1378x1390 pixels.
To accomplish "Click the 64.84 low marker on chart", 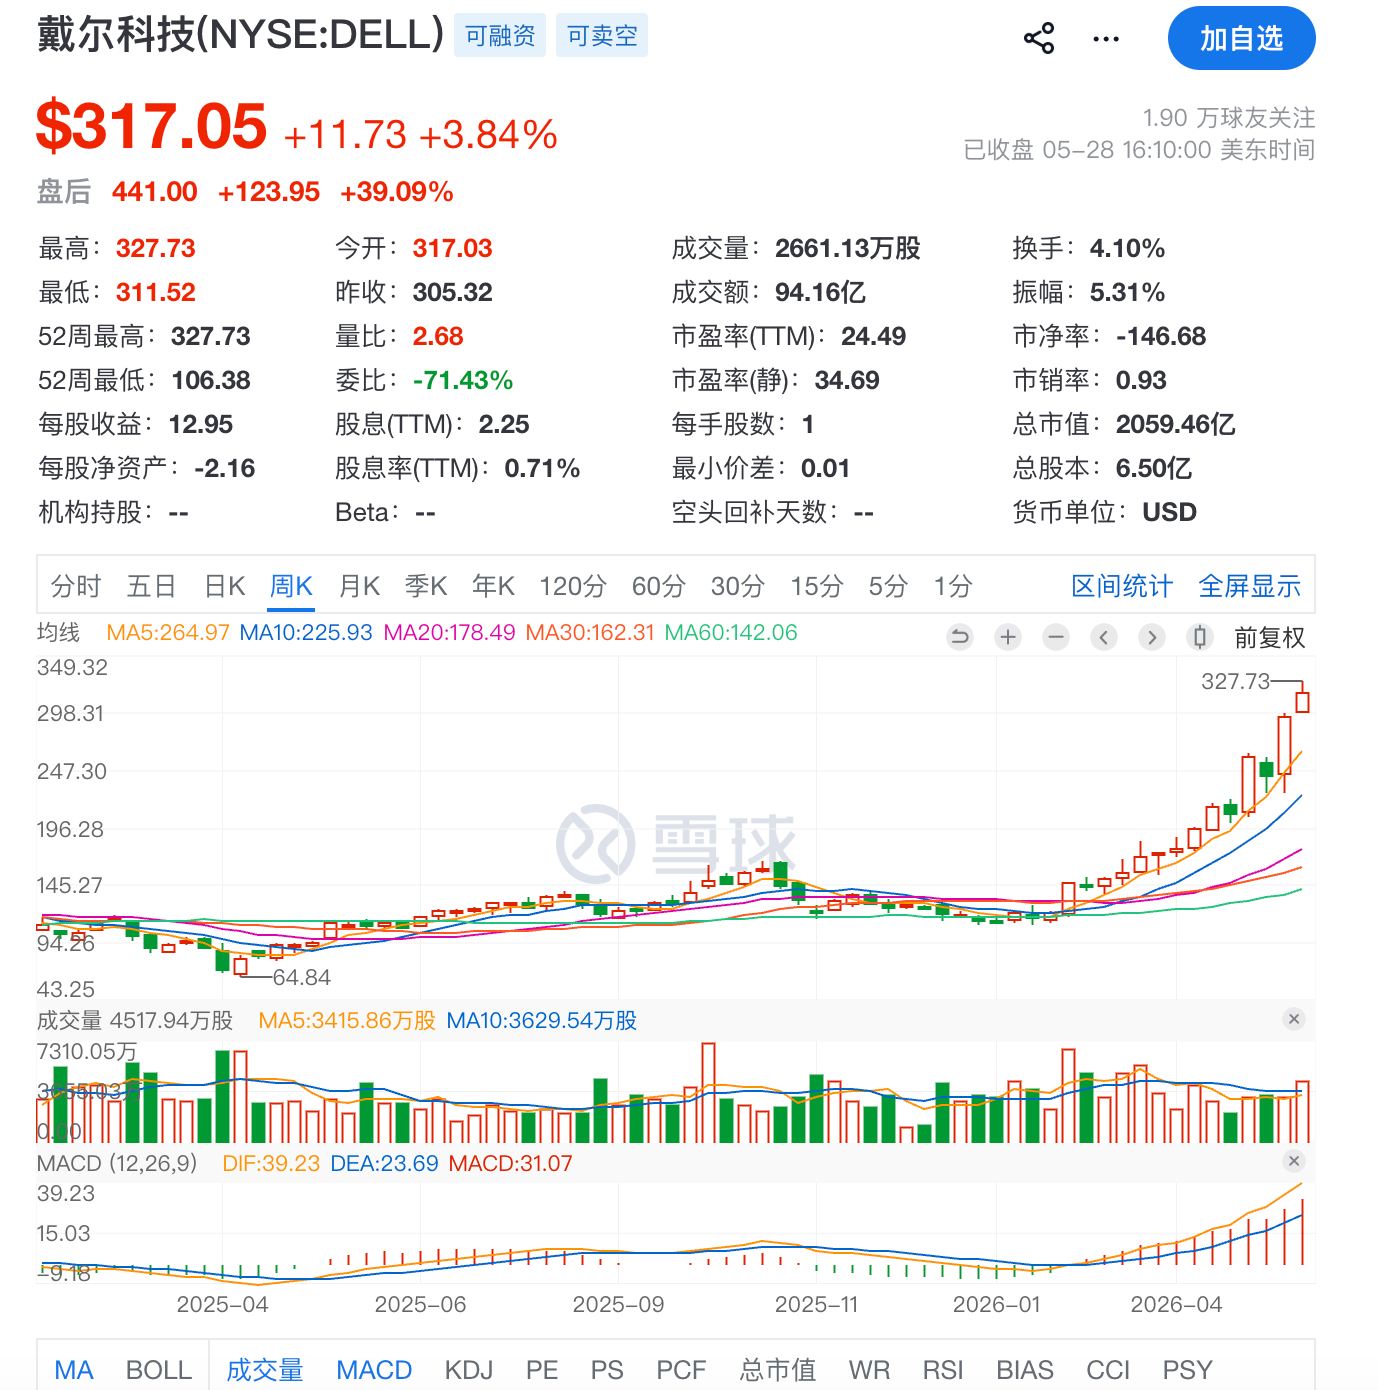I will pyautogui.click(x=301, y=977).
